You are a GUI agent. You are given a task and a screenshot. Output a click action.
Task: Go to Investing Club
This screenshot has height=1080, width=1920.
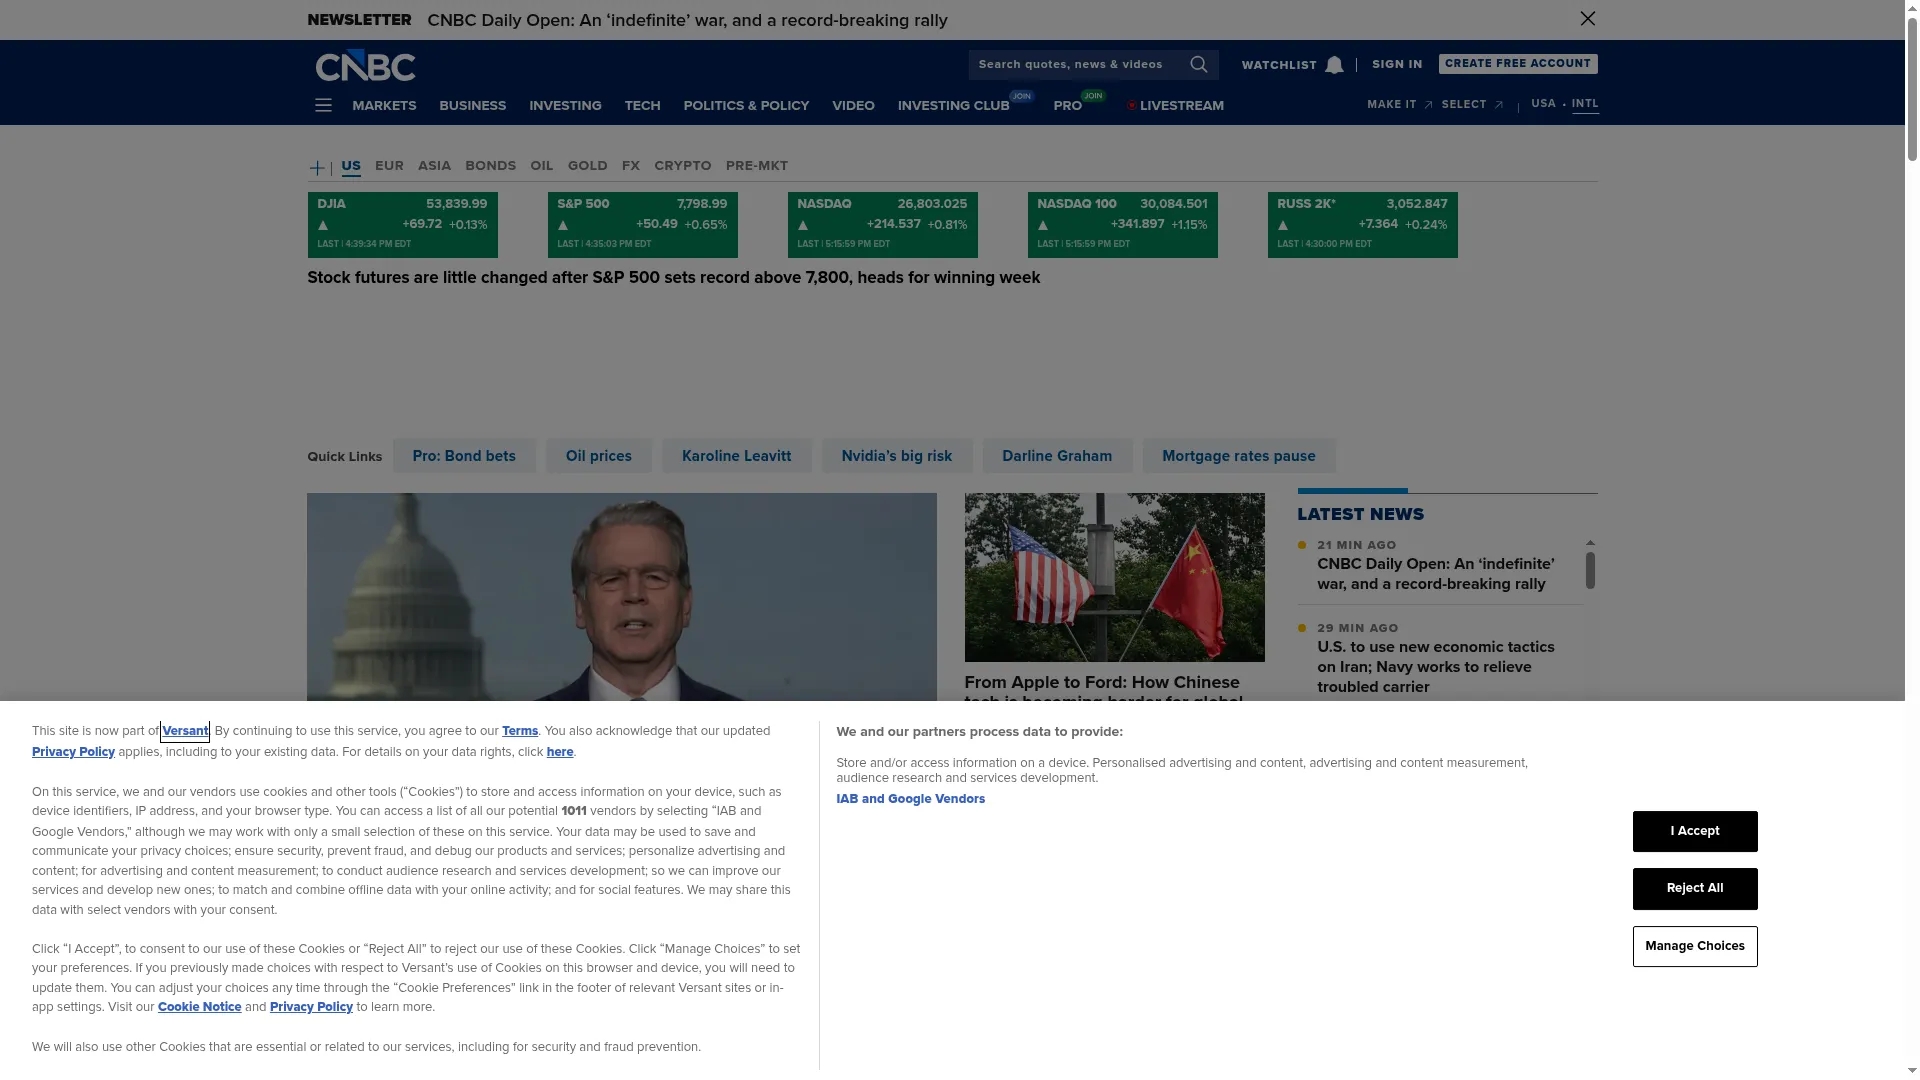coord(954,106)
